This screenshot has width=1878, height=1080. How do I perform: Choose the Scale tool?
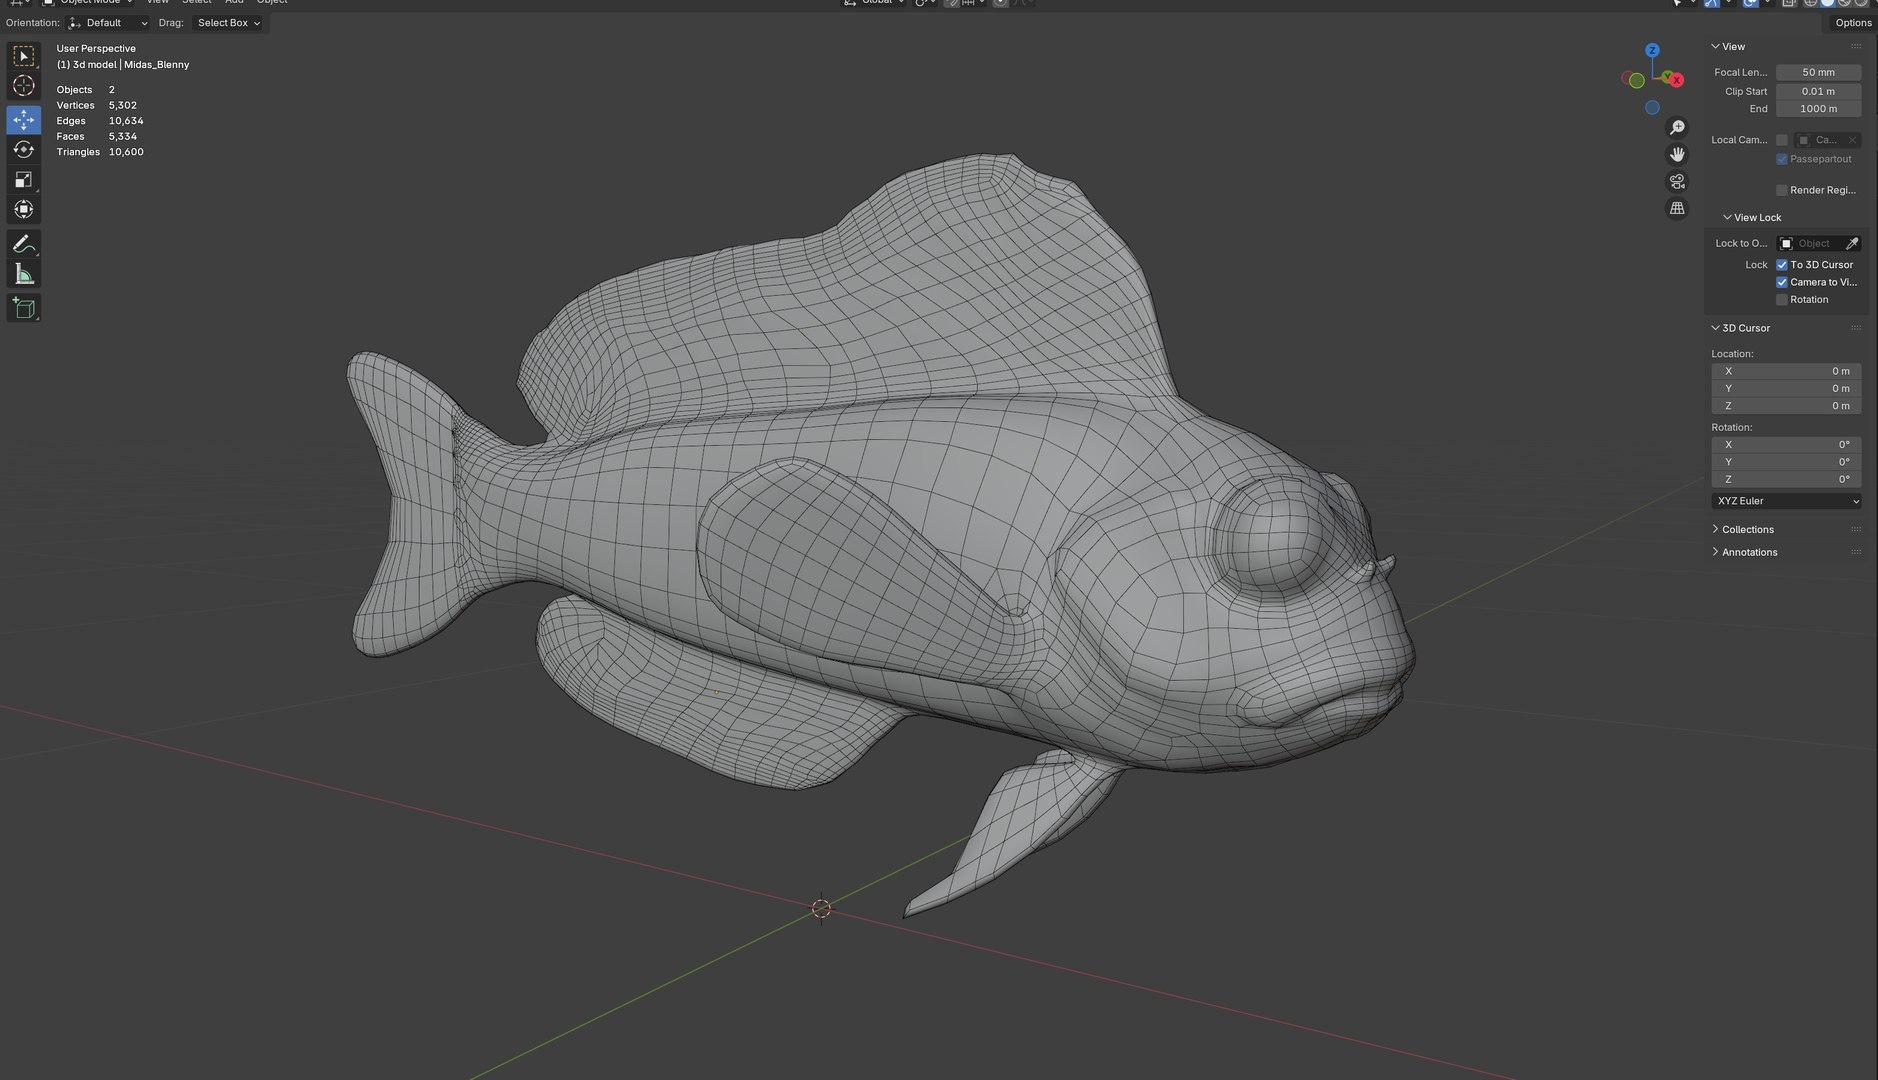(24, 180)
